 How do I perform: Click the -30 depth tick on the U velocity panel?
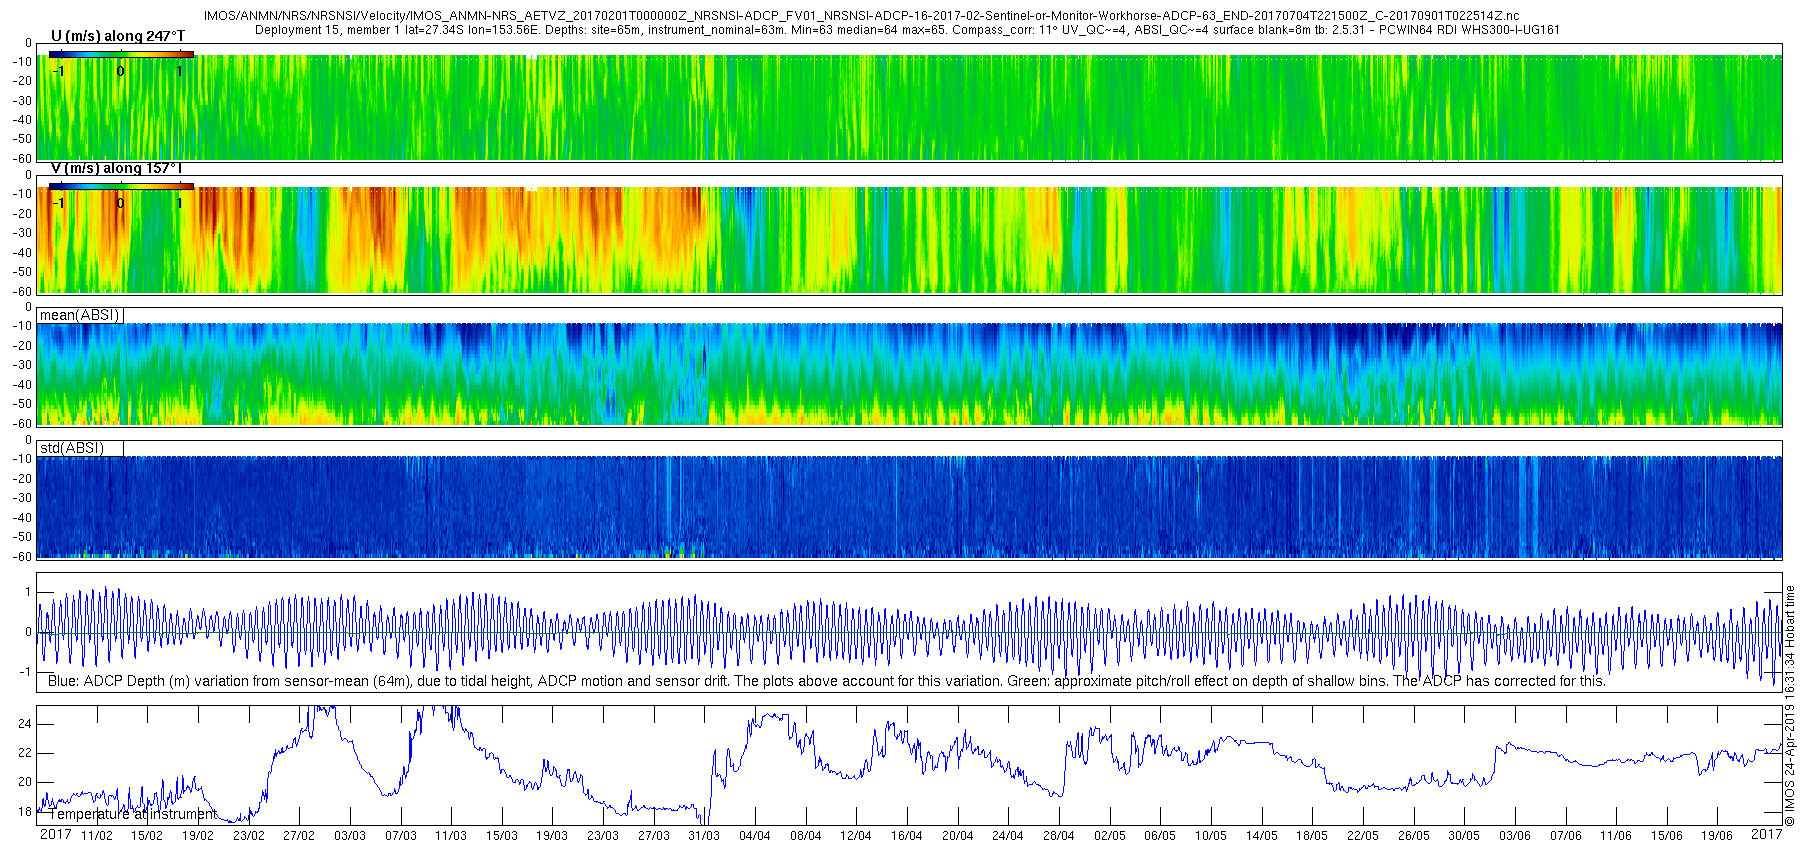pos(22,101)
